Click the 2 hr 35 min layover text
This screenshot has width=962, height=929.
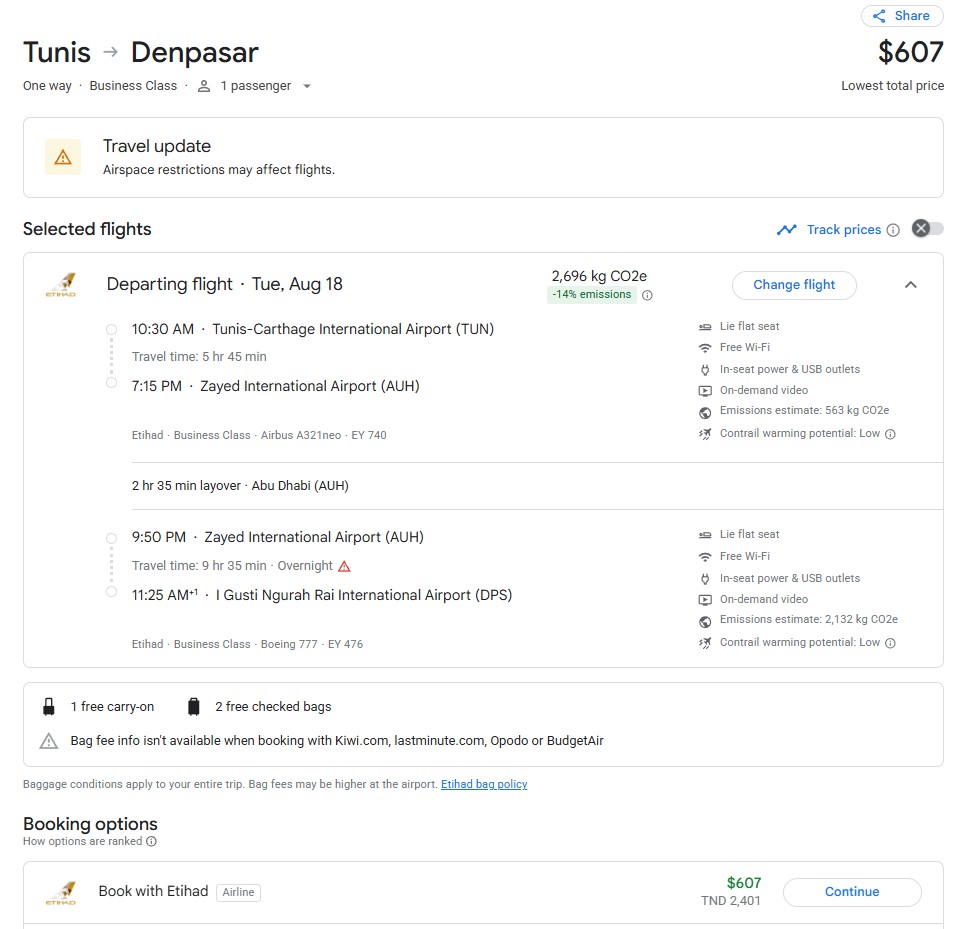tap(240, 485)
